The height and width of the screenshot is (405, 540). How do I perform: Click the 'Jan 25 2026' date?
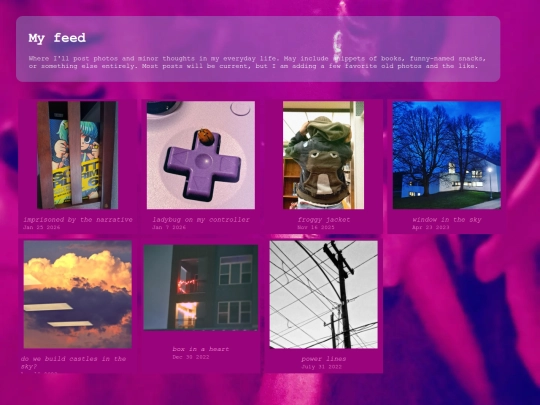coord(41,227)
